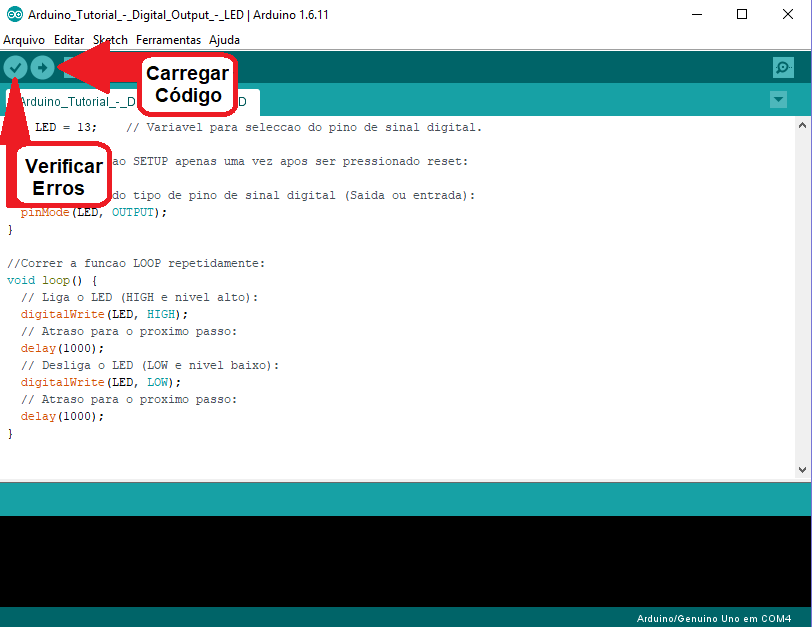Click the comment '//Correr a funcao LOOP repetidamente:'
The height and width of the screenshot is (627, 812).
click(x=136, y=264)
